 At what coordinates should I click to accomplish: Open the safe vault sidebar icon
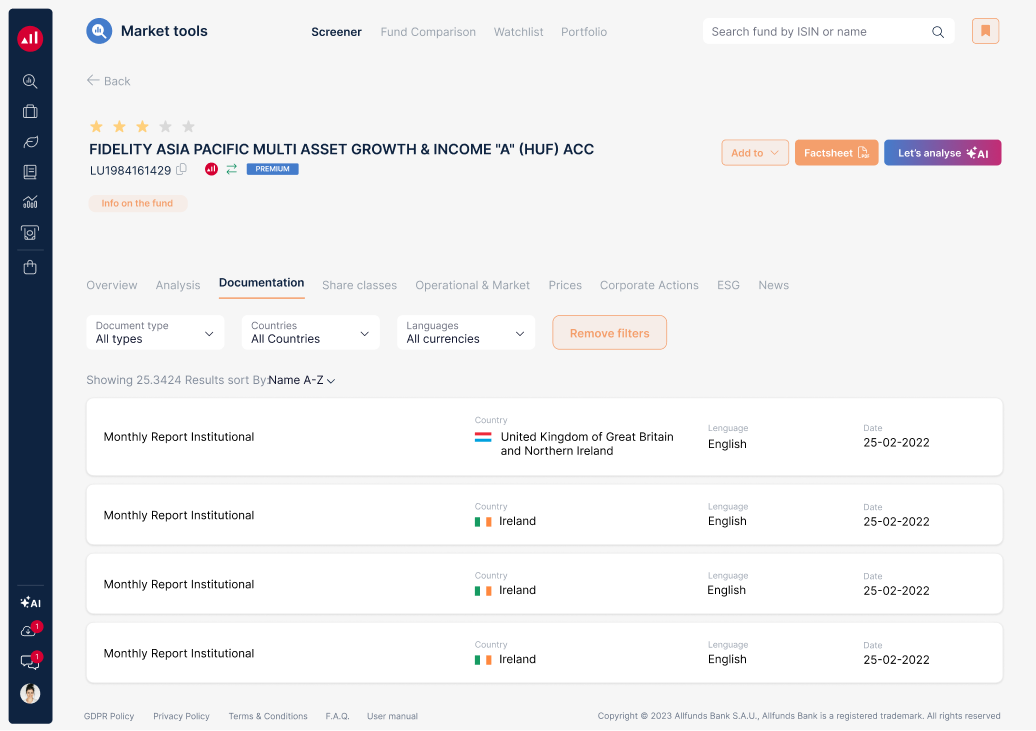click(30, 233)
